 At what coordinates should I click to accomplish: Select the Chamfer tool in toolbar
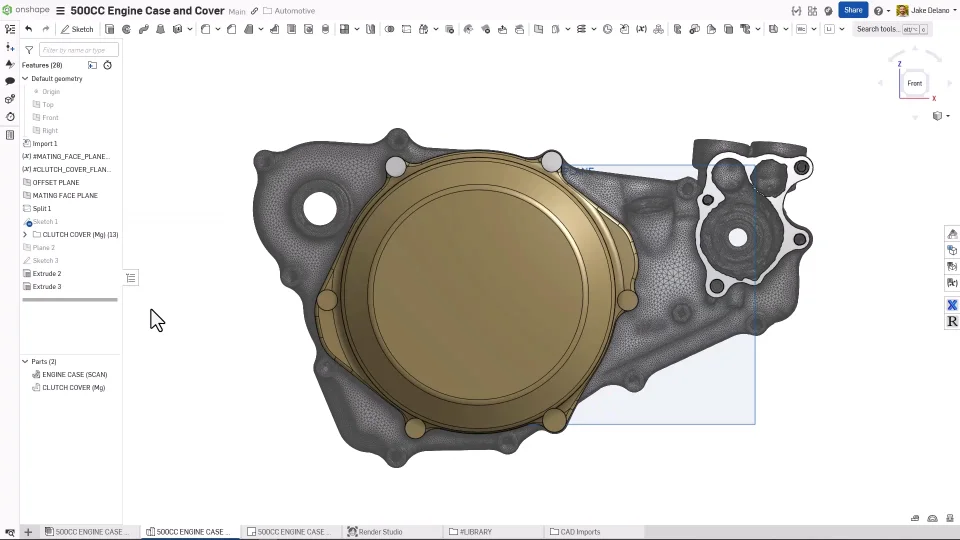[231, 29]
